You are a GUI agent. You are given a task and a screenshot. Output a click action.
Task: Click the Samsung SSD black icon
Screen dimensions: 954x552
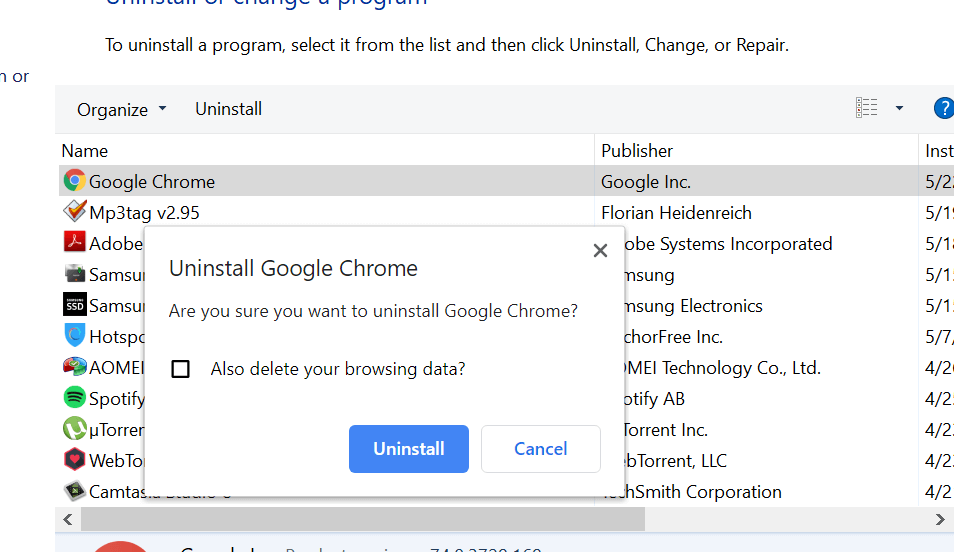pyautogui.click(x=74, y=304)
